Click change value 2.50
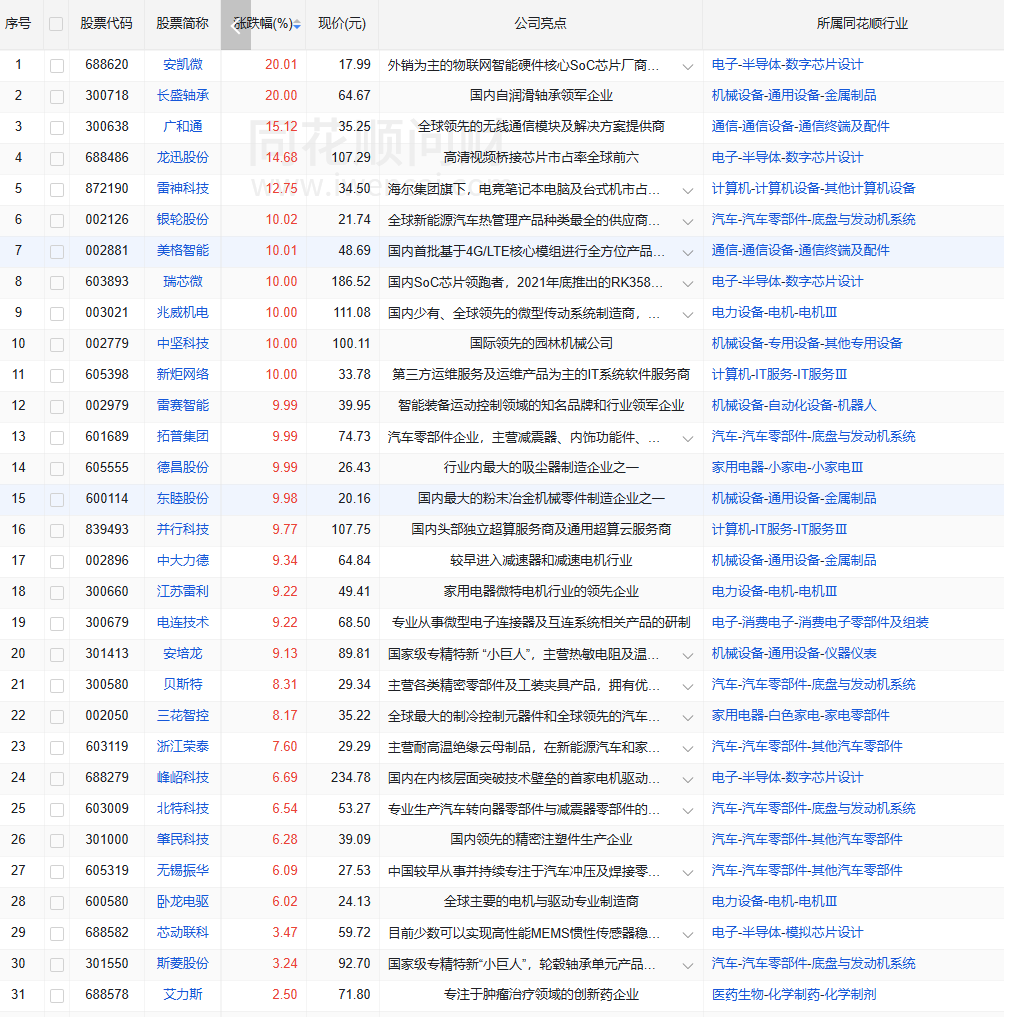 pos(285,995)
